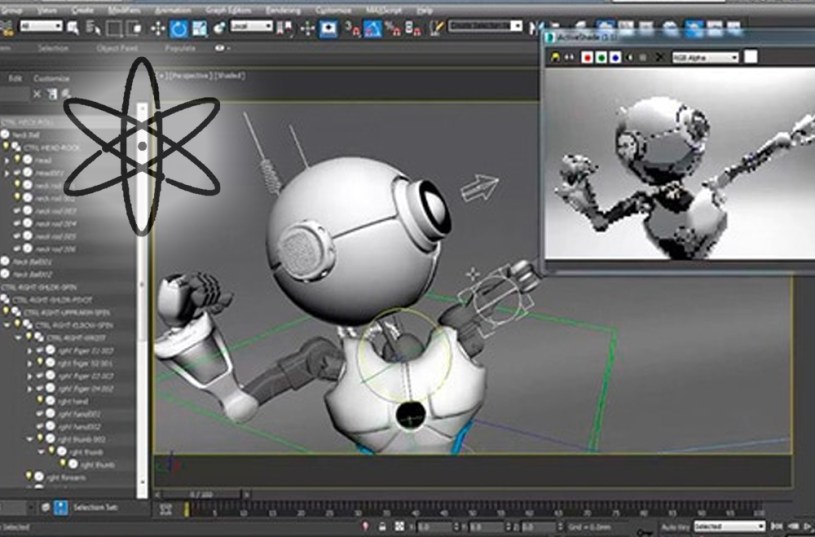Click the Customize button in scene explorer

coord(52,77)
